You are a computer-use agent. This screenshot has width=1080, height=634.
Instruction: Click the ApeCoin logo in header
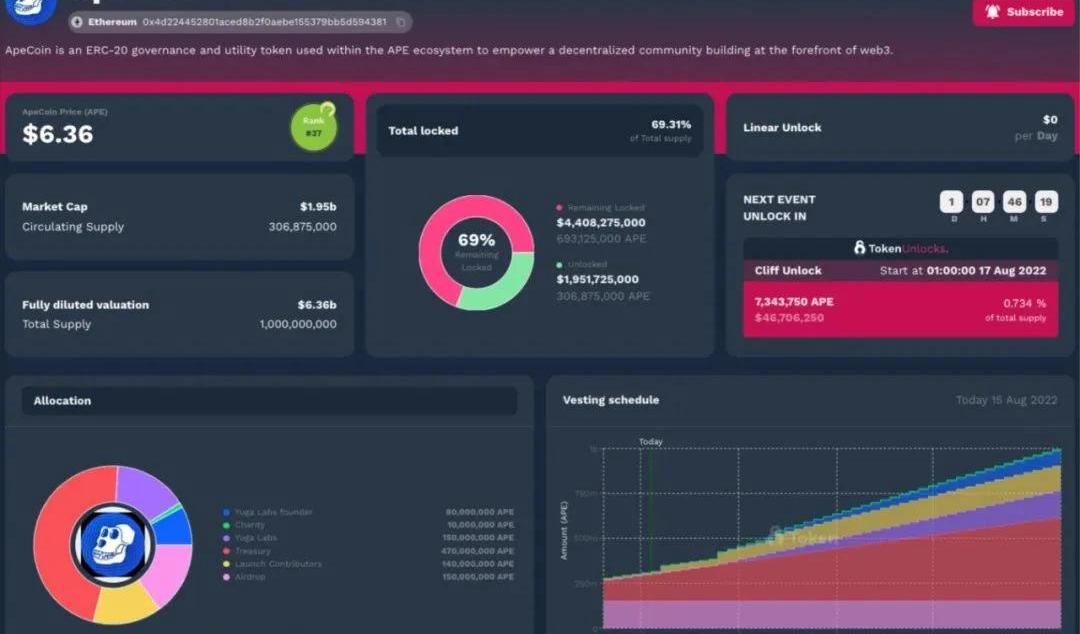(28, 10)
